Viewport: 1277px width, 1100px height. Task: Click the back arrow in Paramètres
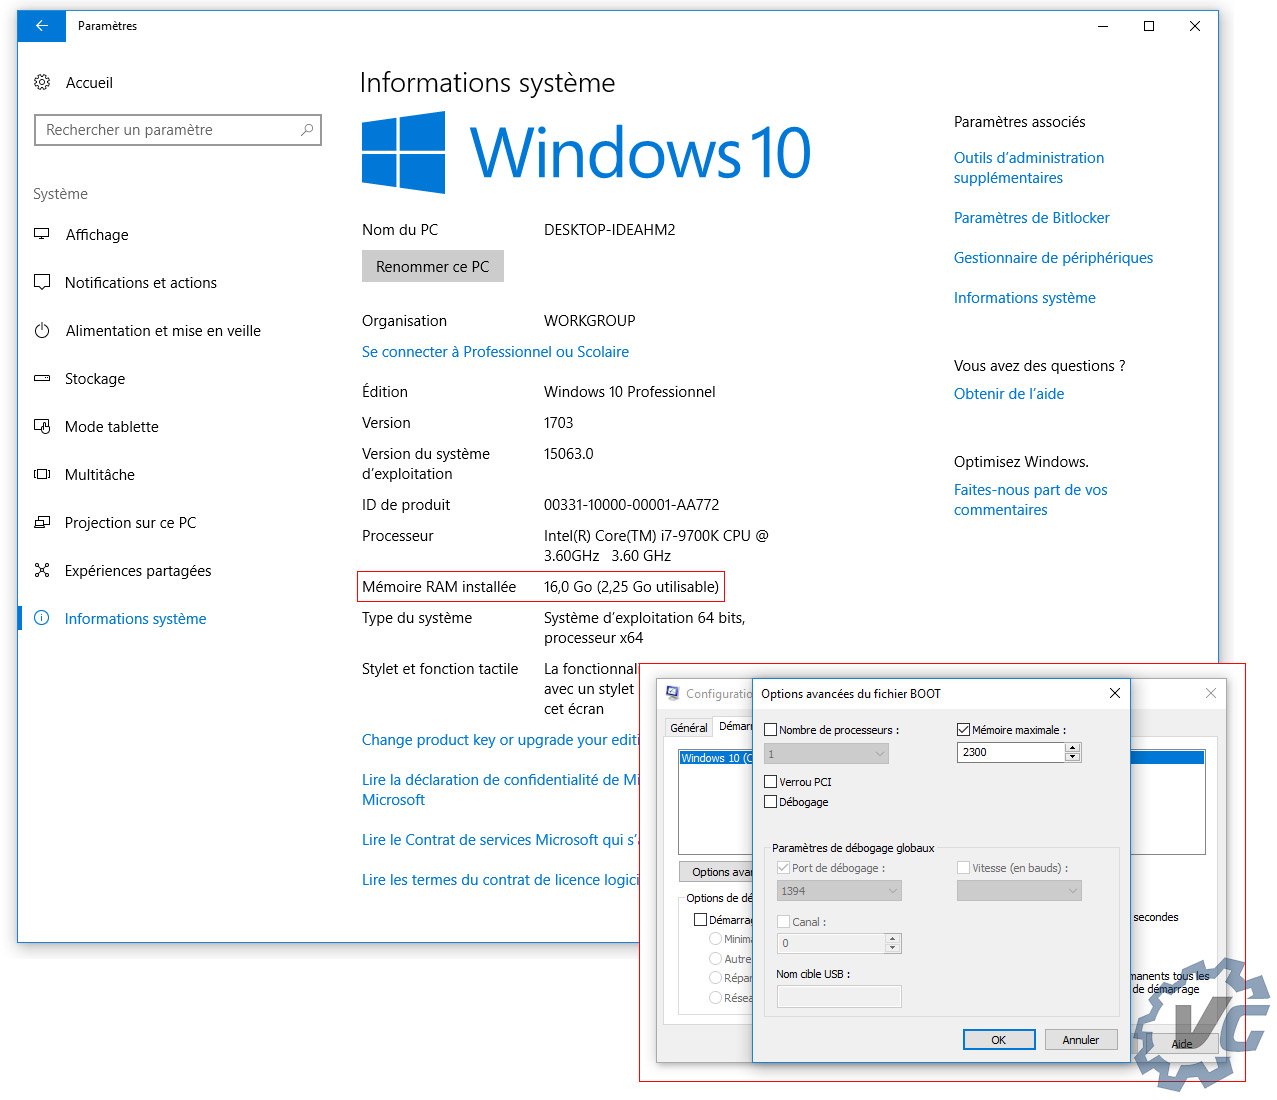pyautogui.click(x=42, y=26)
